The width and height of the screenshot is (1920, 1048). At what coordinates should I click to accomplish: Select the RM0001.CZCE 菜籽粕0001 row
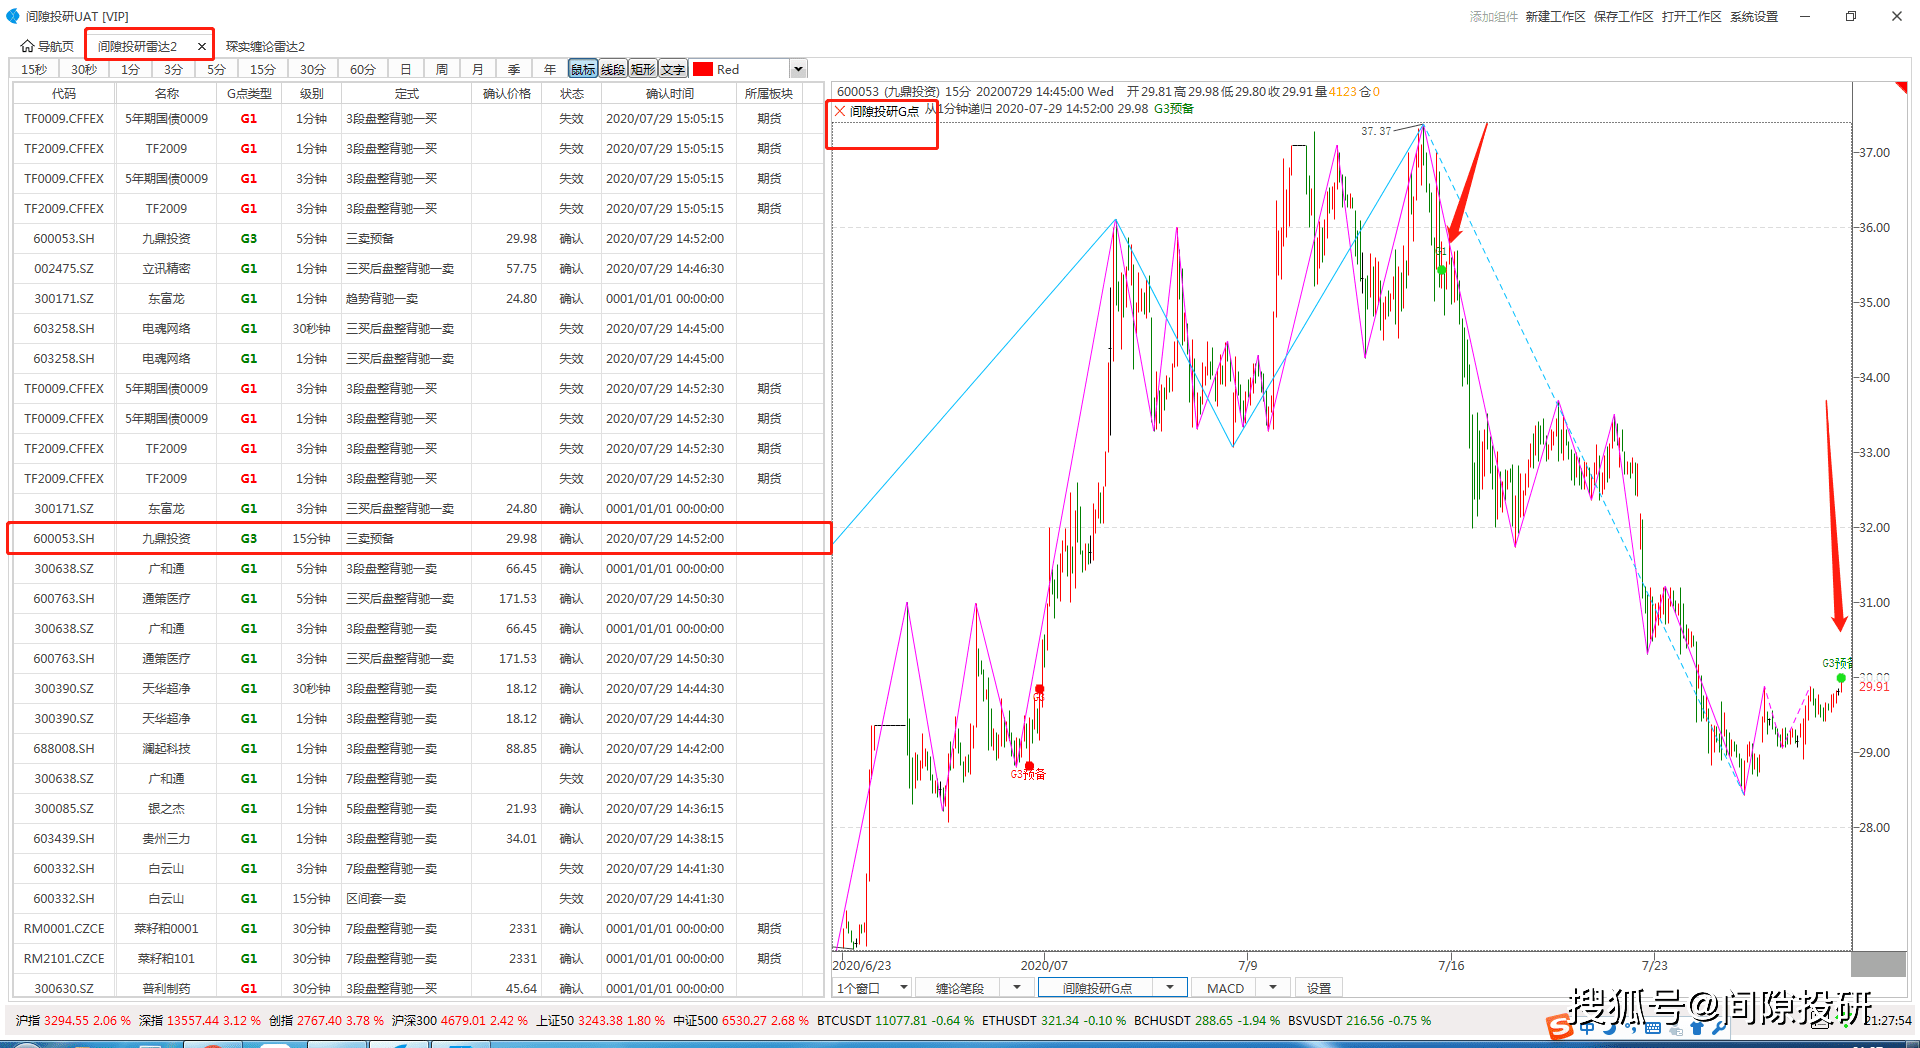[x=419, y=928]
